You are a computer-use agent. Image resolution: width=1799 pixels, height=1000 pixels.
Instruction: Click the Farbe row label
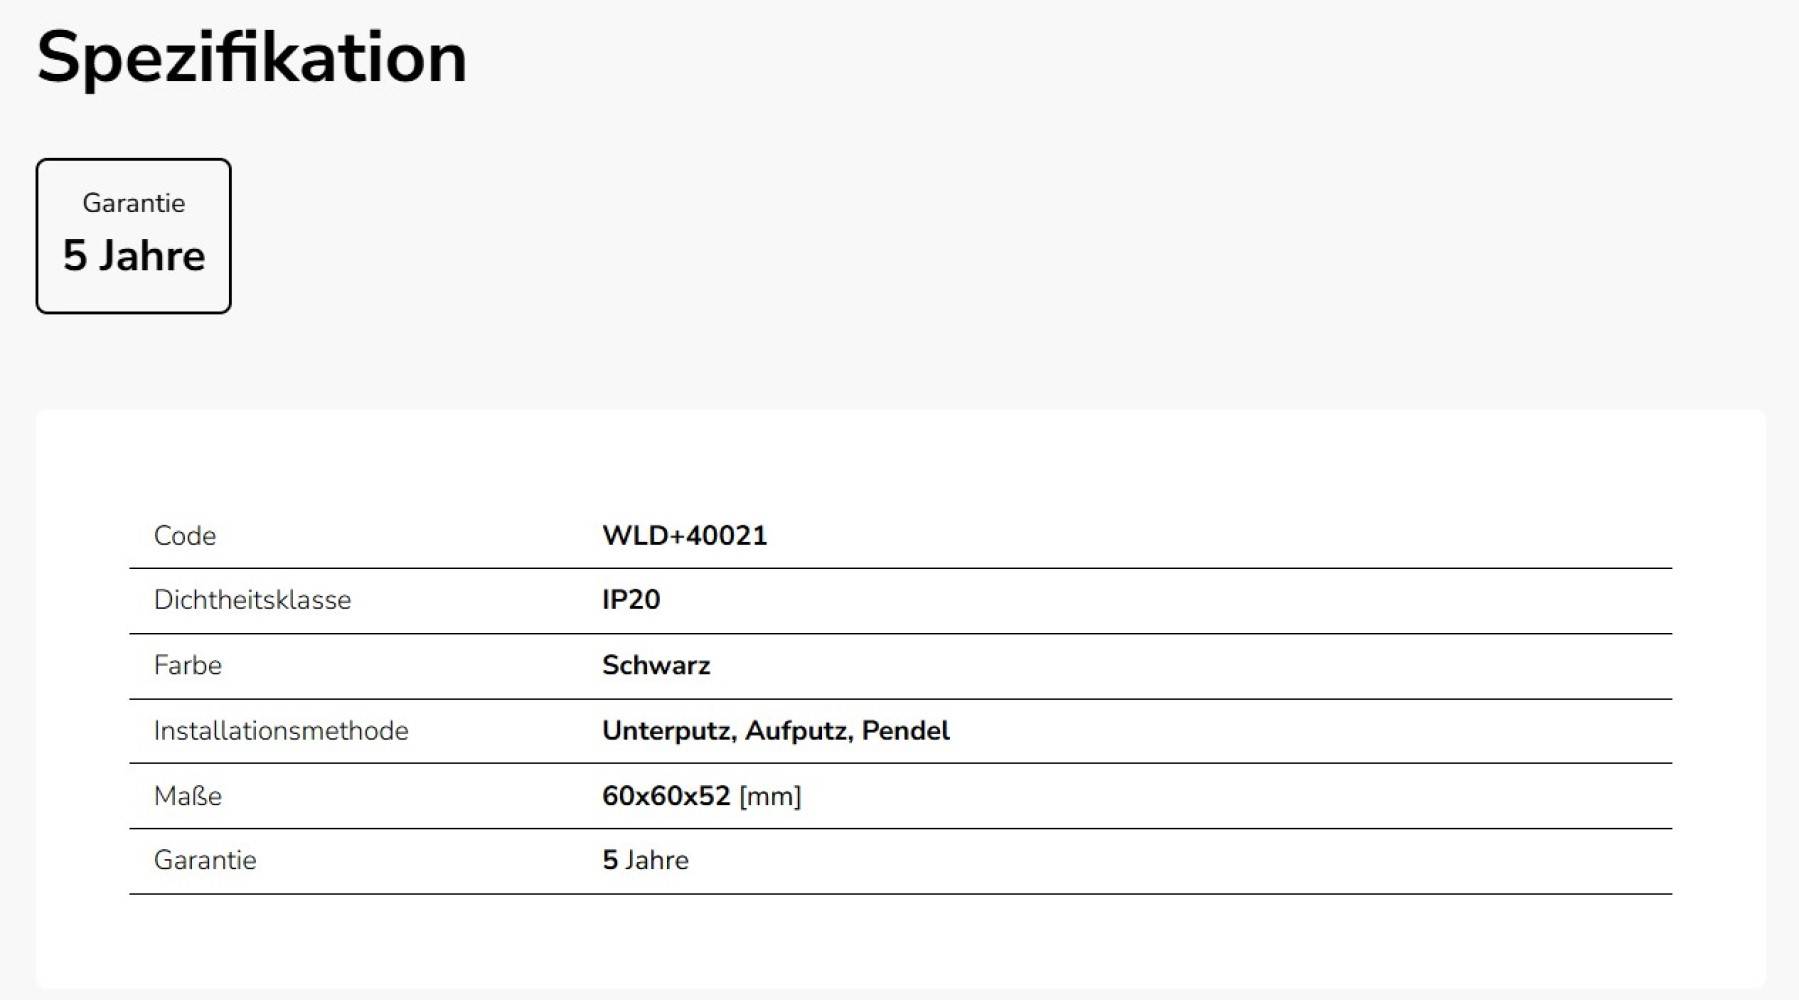click(188, 665)
